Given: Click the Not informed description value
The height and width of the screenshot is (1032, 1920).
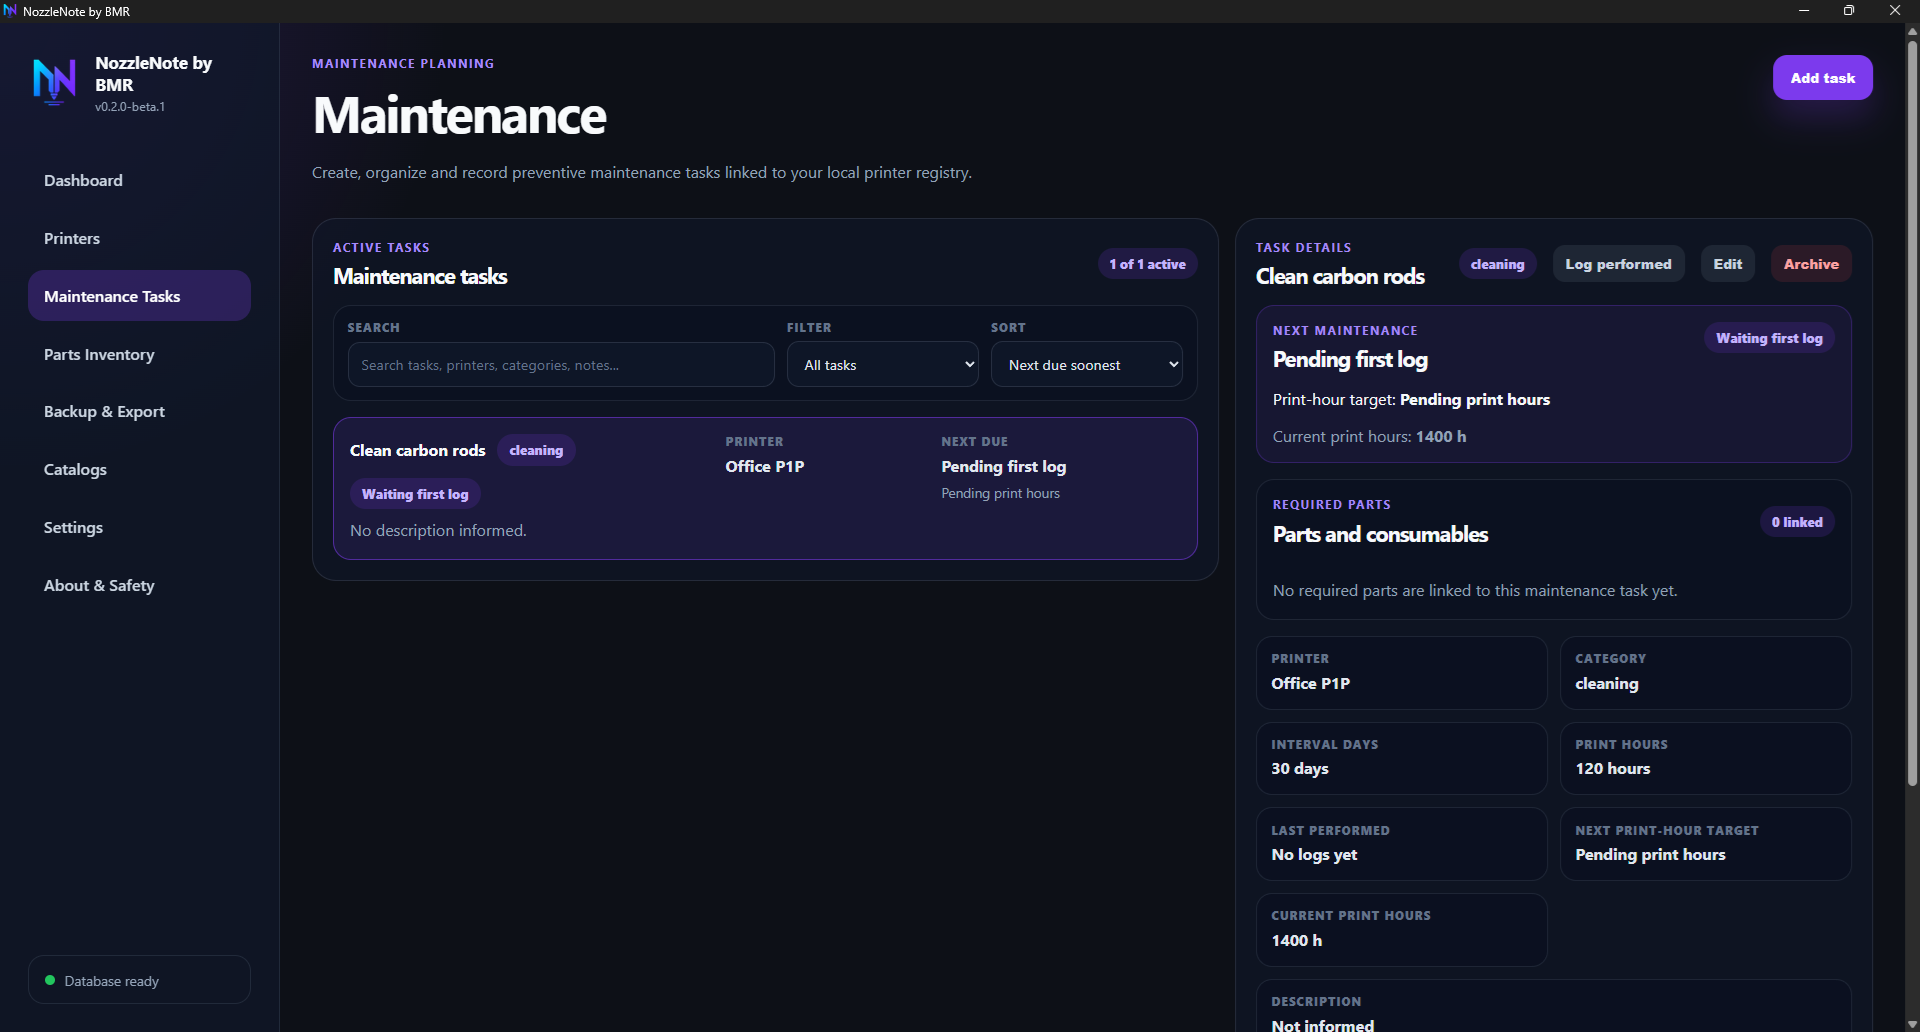Looking at the screenshot, I should [x=1322, y=1025].
